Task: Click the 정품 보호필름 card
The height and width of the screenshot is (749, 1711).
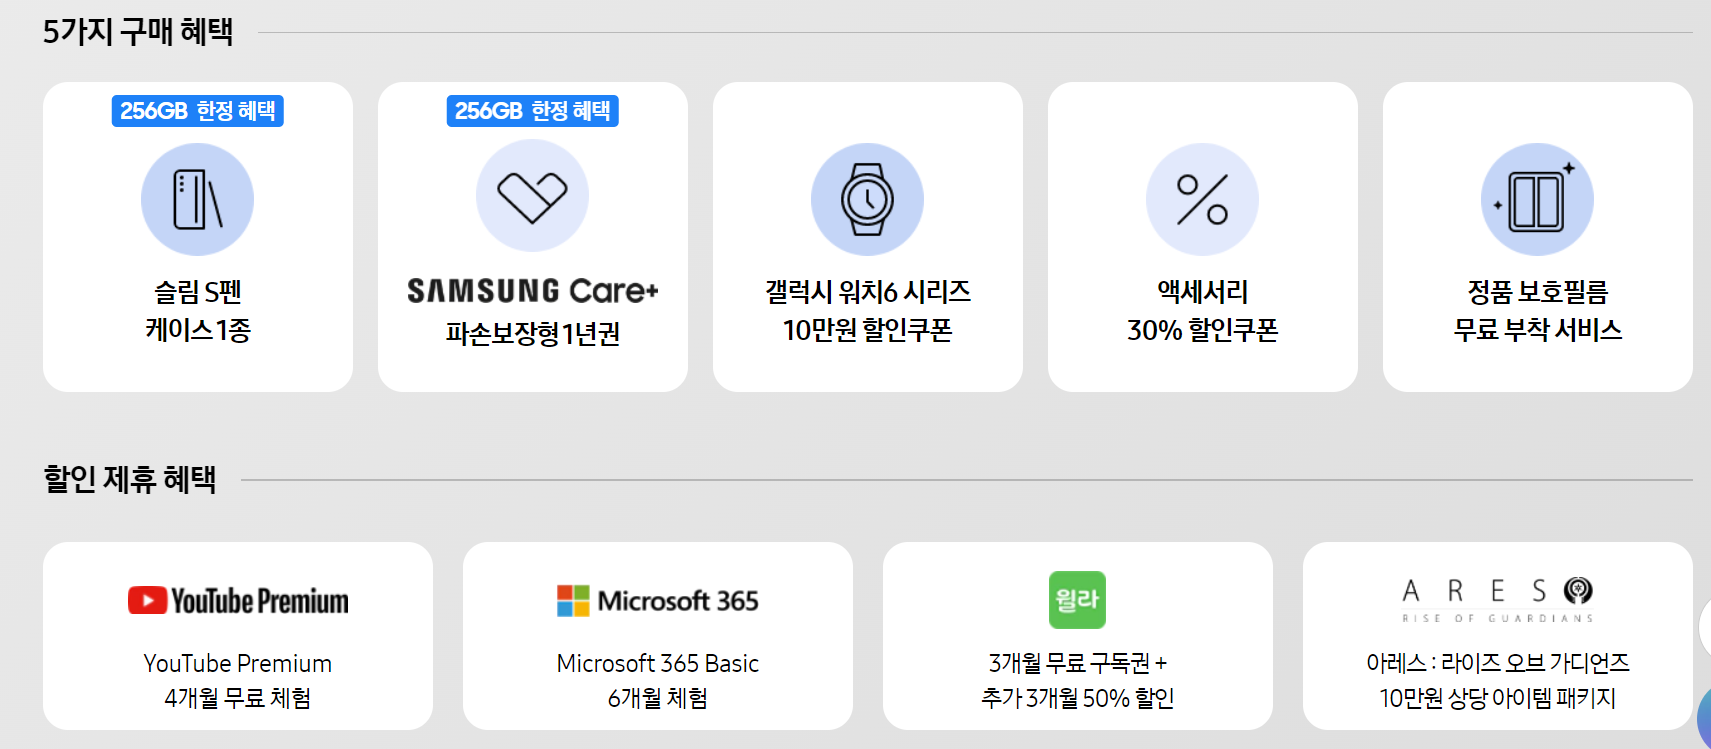Action: (1536, 237)
